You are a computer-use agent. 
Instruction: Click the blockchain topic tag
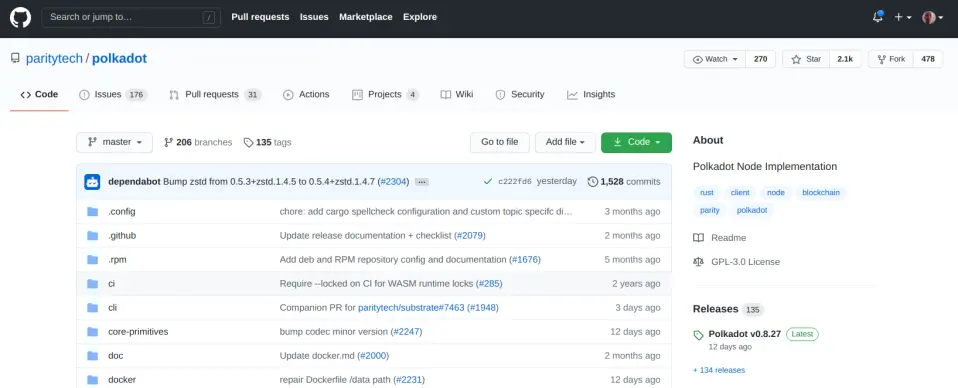(821, 192)
